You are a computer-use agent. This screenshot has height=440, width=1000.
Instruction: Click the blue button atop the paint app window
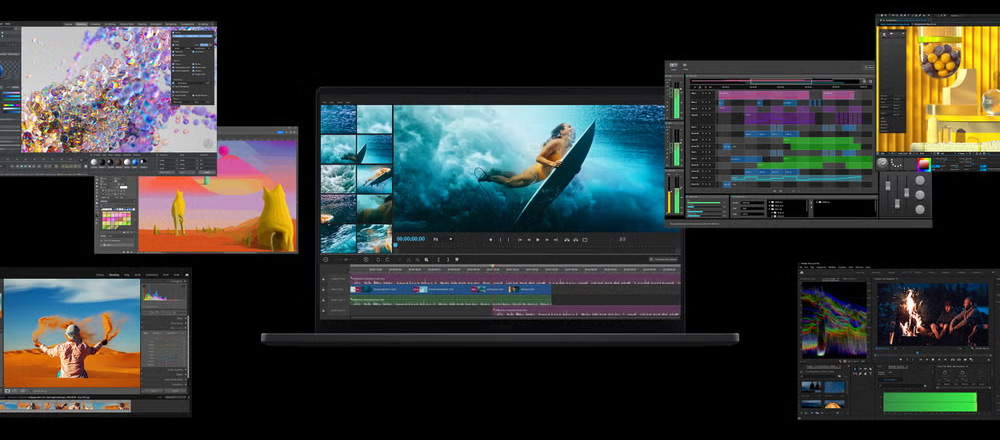click(280, 132)
